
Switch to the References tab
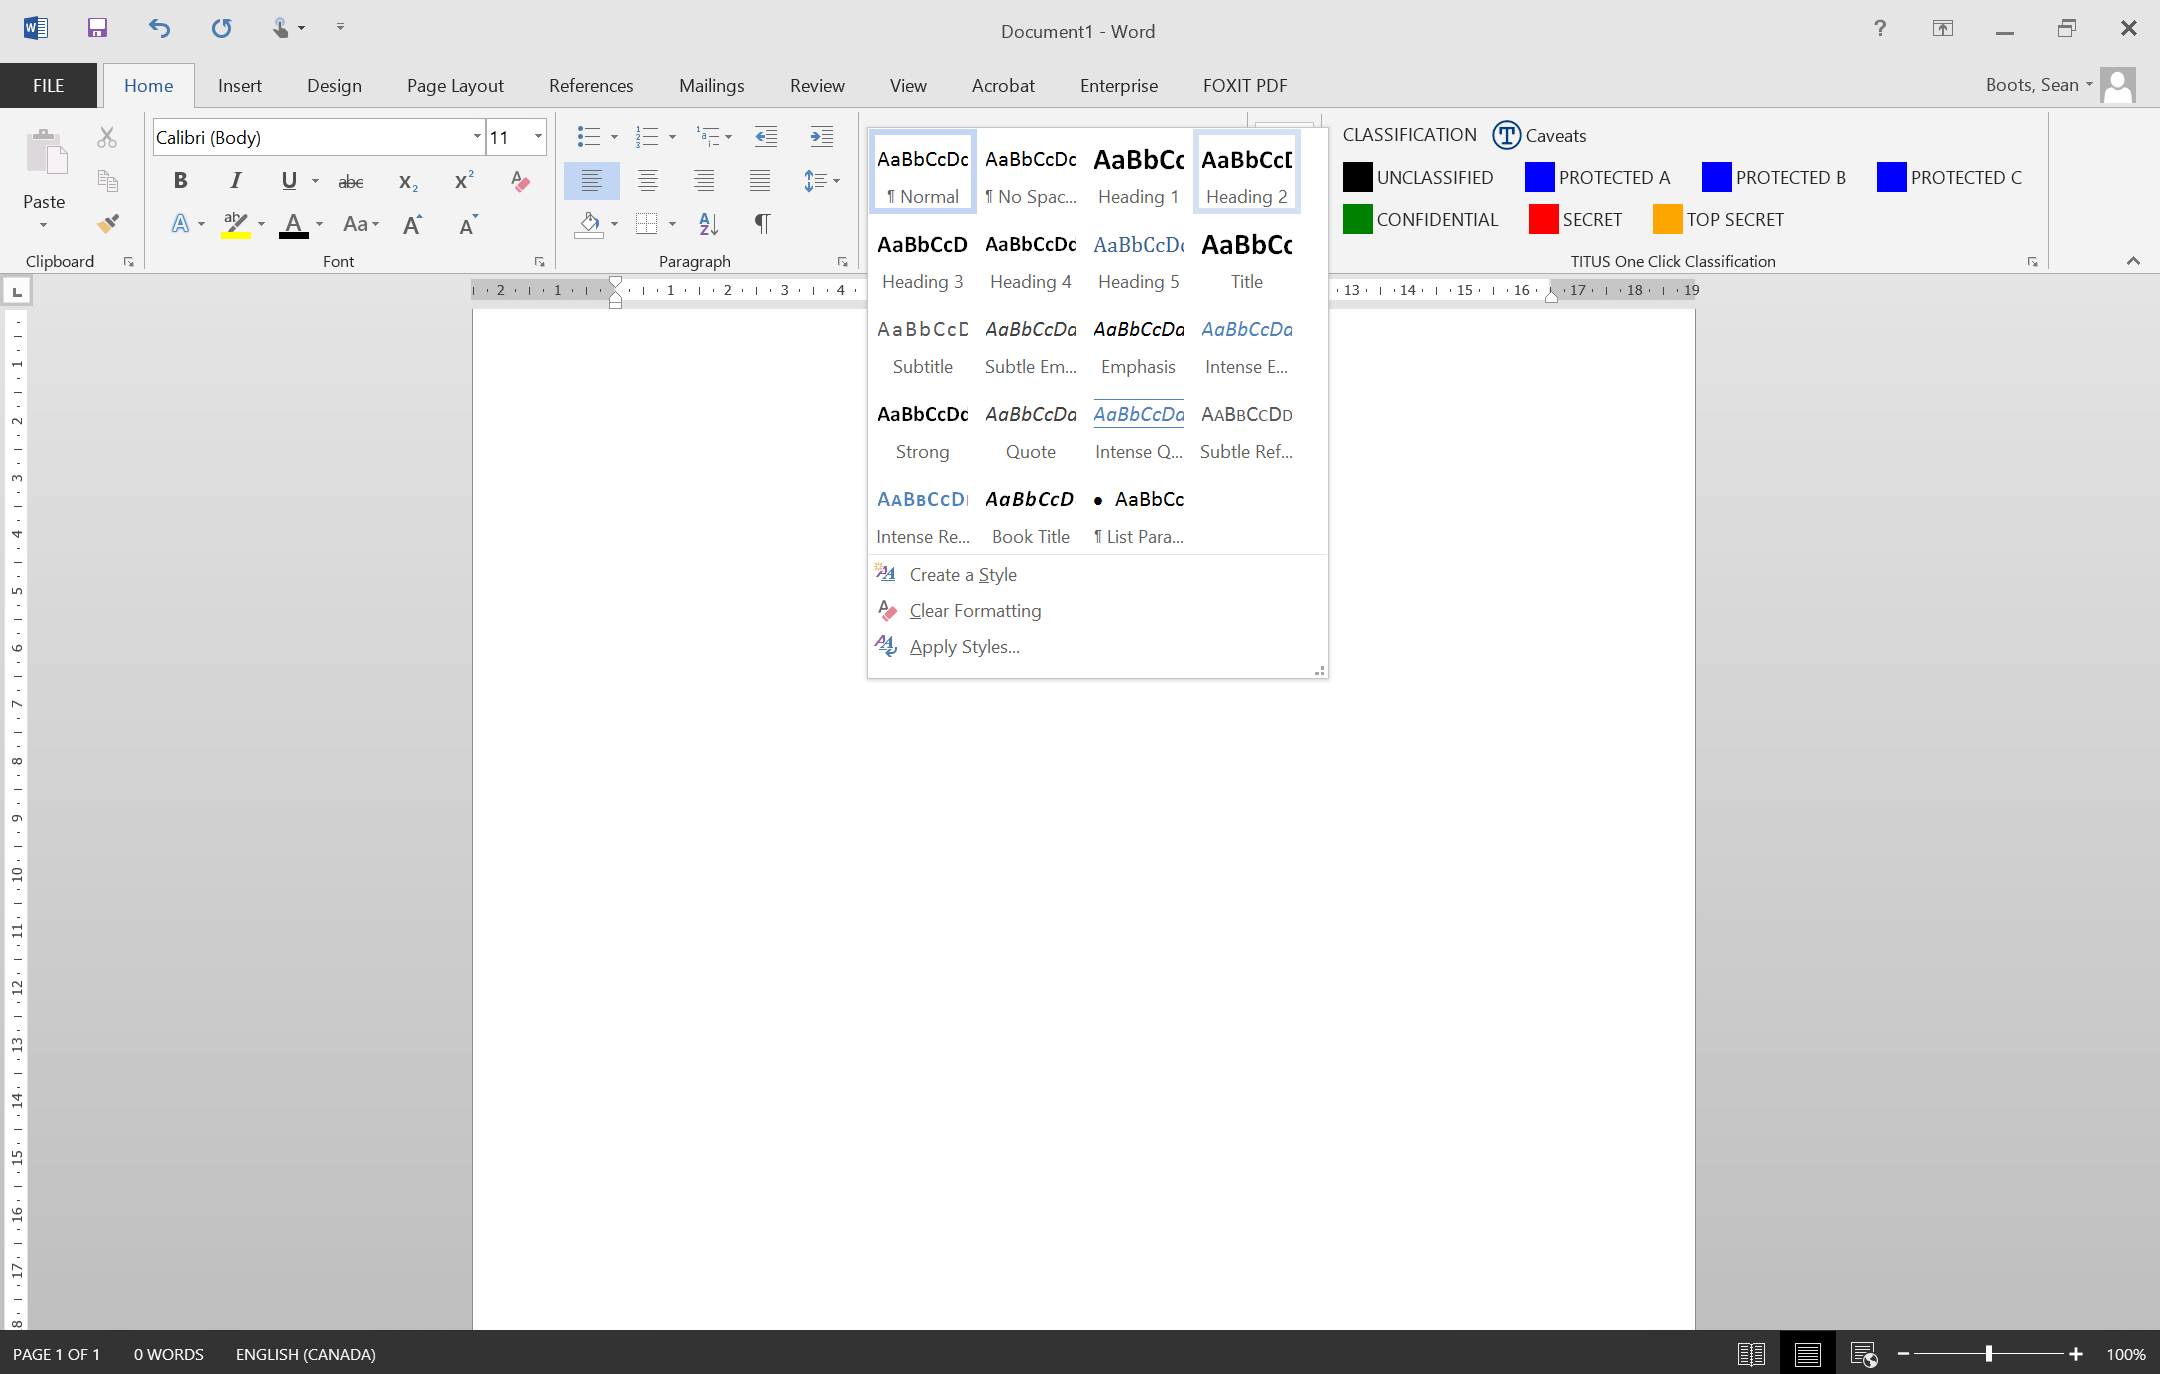click(591, 85)
